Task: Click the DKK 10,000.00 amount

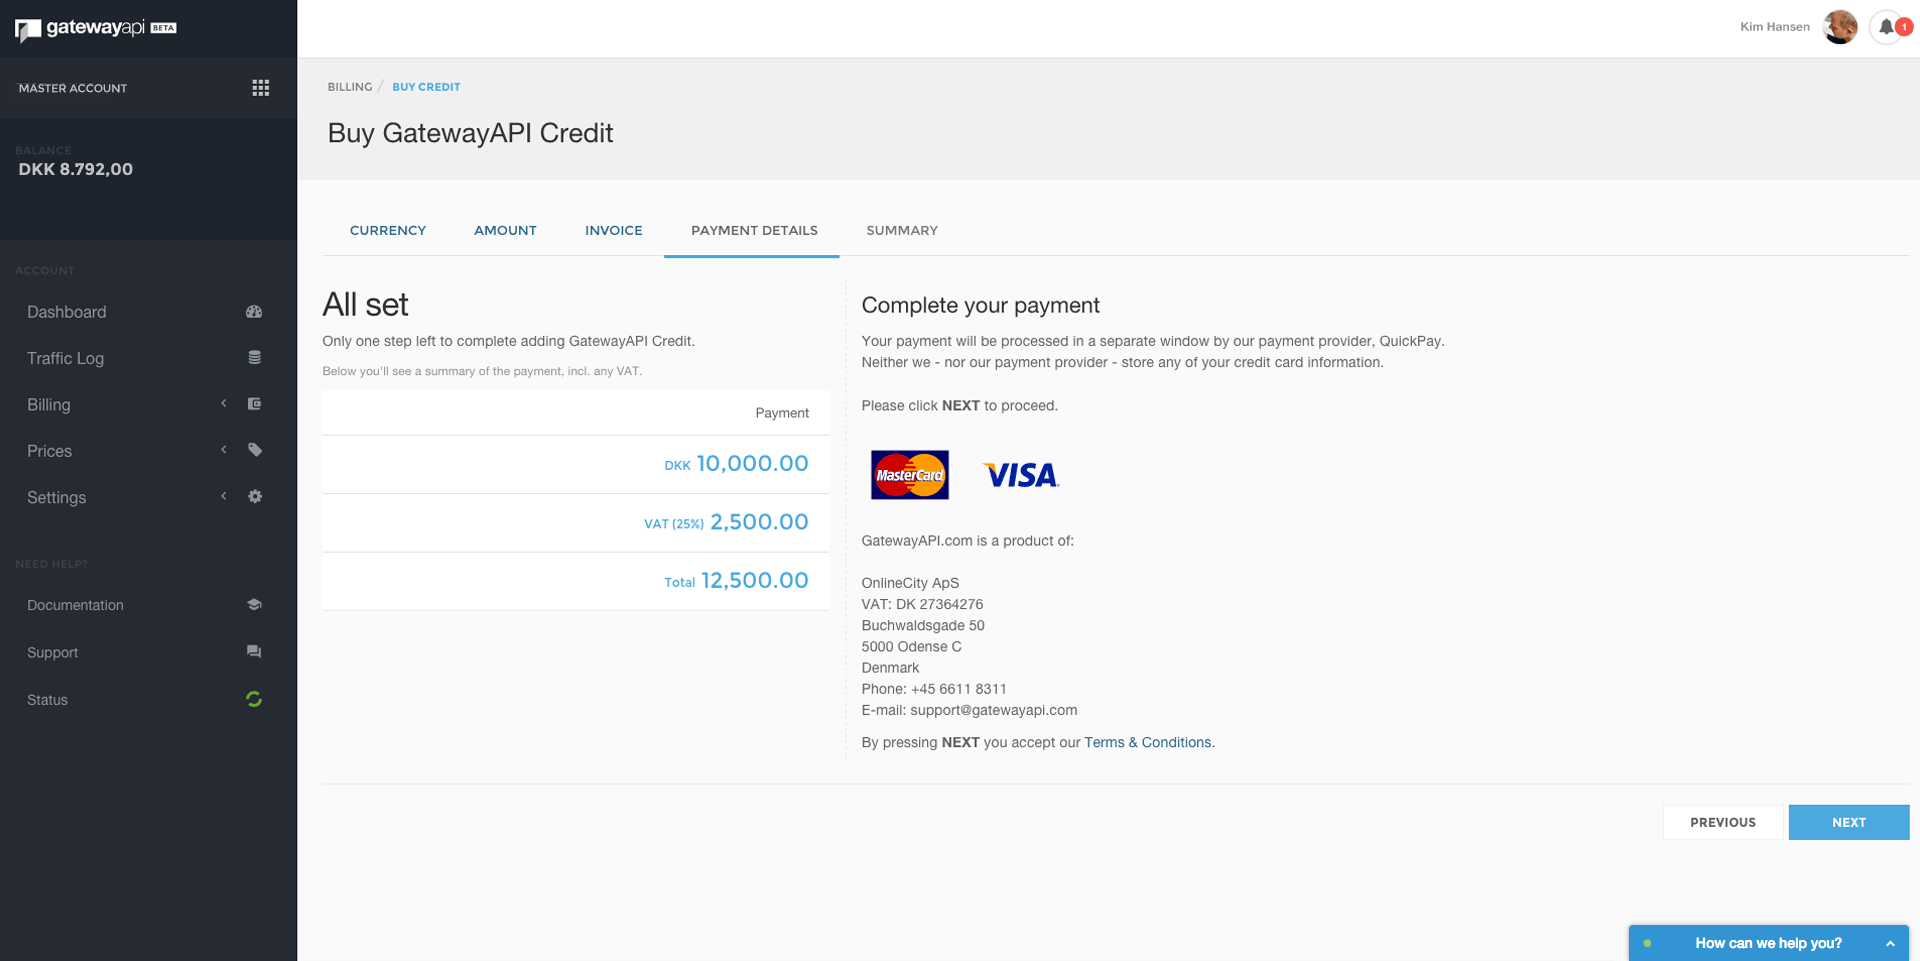Action: (x=736, y=464)
